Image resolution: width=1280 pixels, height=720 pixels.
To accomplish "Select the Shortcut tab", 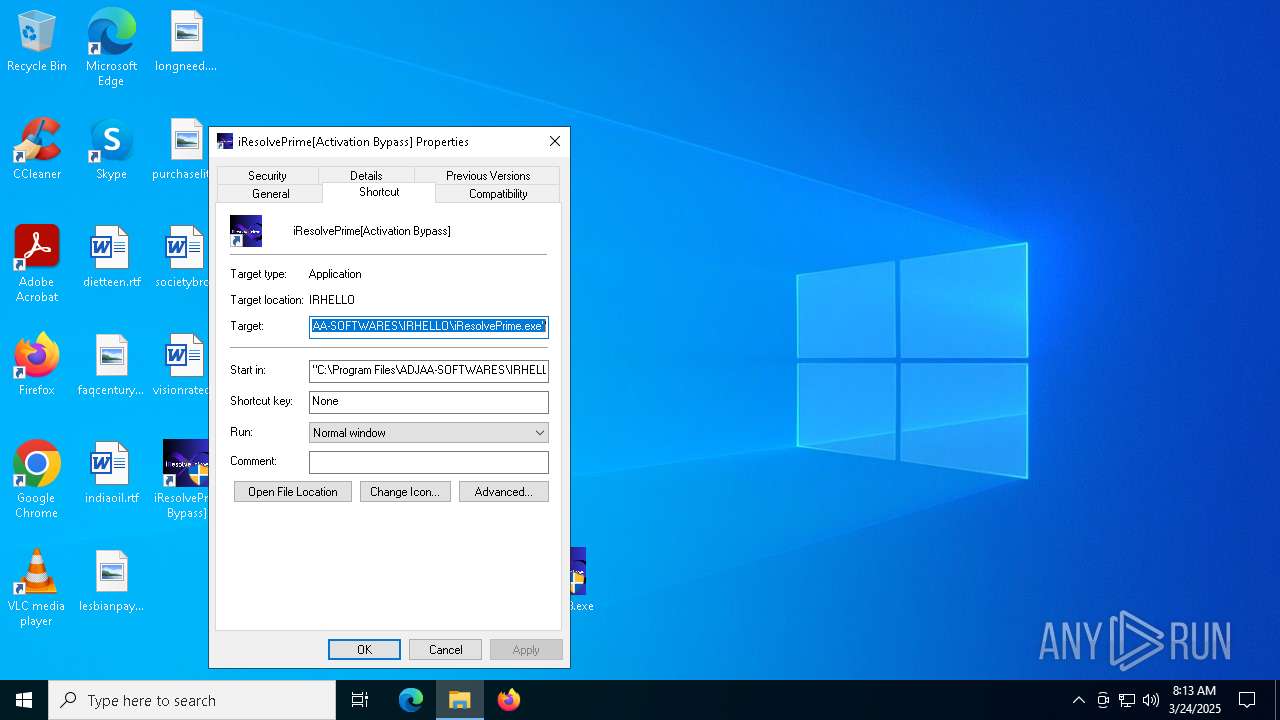I will (379, 192).
